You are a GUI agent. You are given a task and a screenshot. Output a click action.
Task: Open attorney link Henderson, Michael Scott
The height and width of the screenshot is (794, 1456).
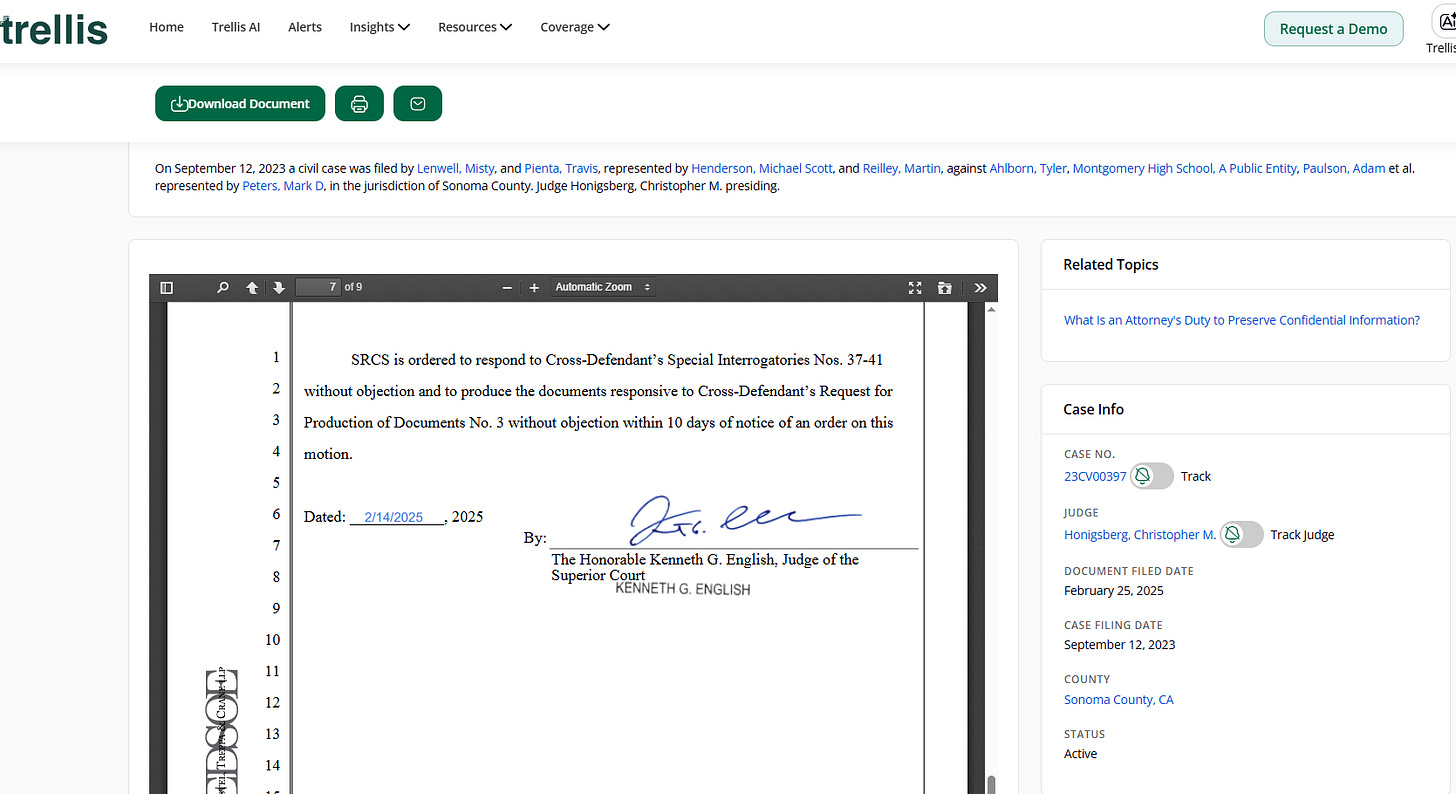click(x=762, y=168)
